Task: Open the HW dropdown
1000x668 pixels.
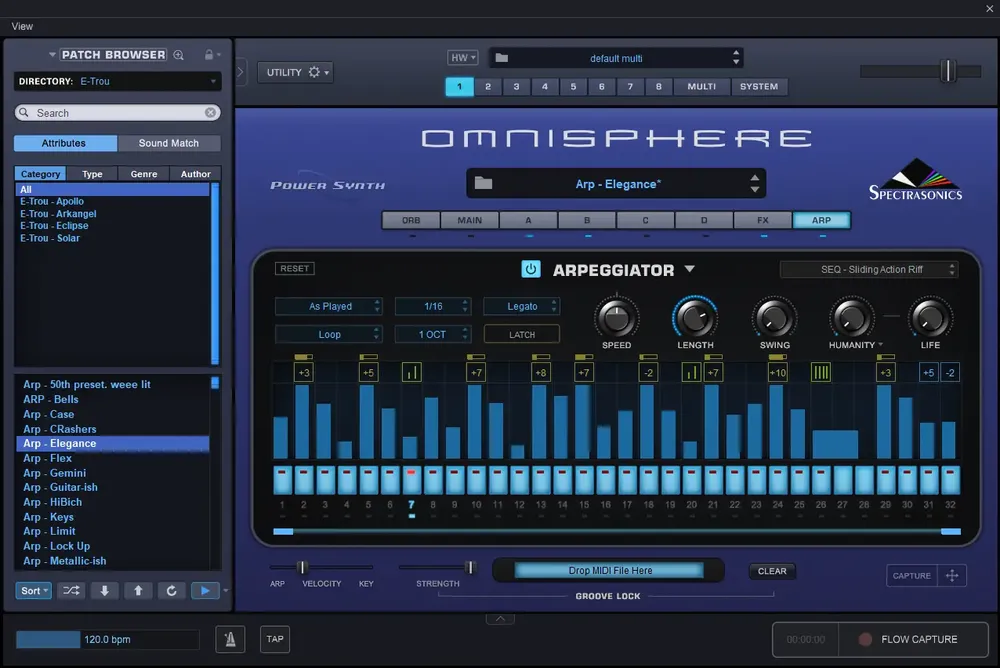Action: click(x=462, y=57)
